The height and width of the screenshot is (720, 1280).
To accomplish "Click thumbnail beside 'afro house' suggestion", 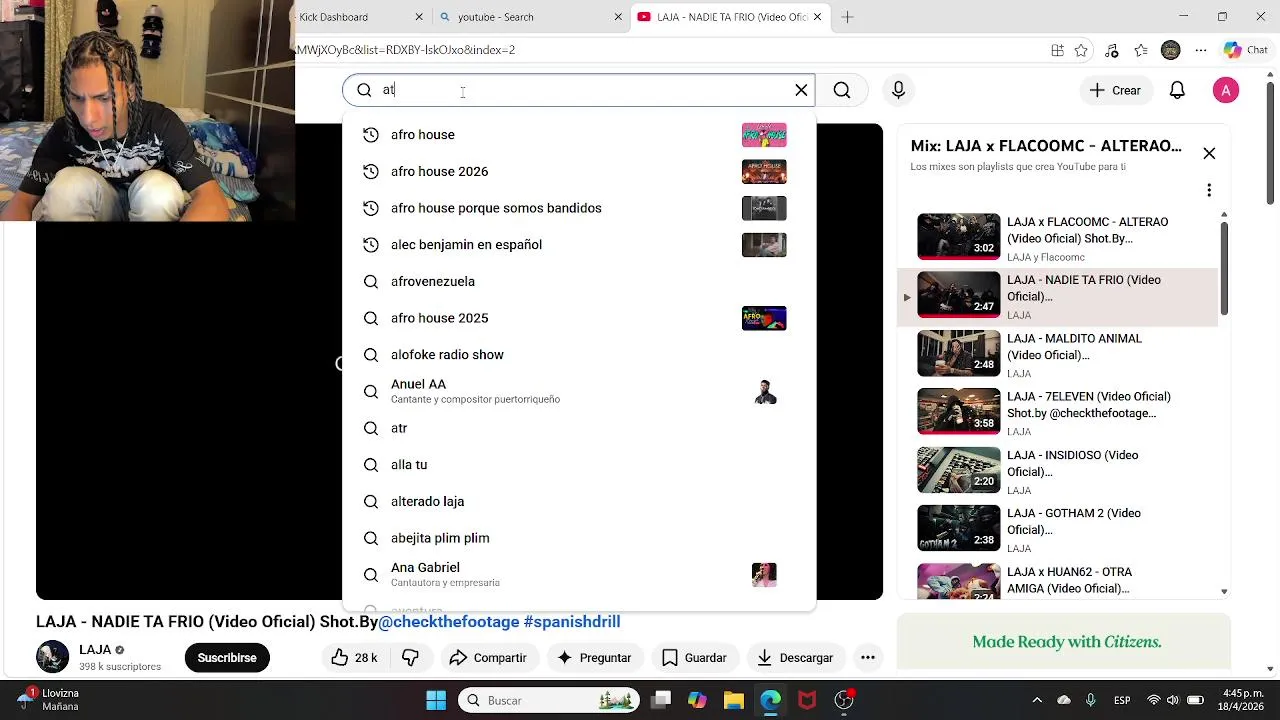I will (x=764, y=135).
